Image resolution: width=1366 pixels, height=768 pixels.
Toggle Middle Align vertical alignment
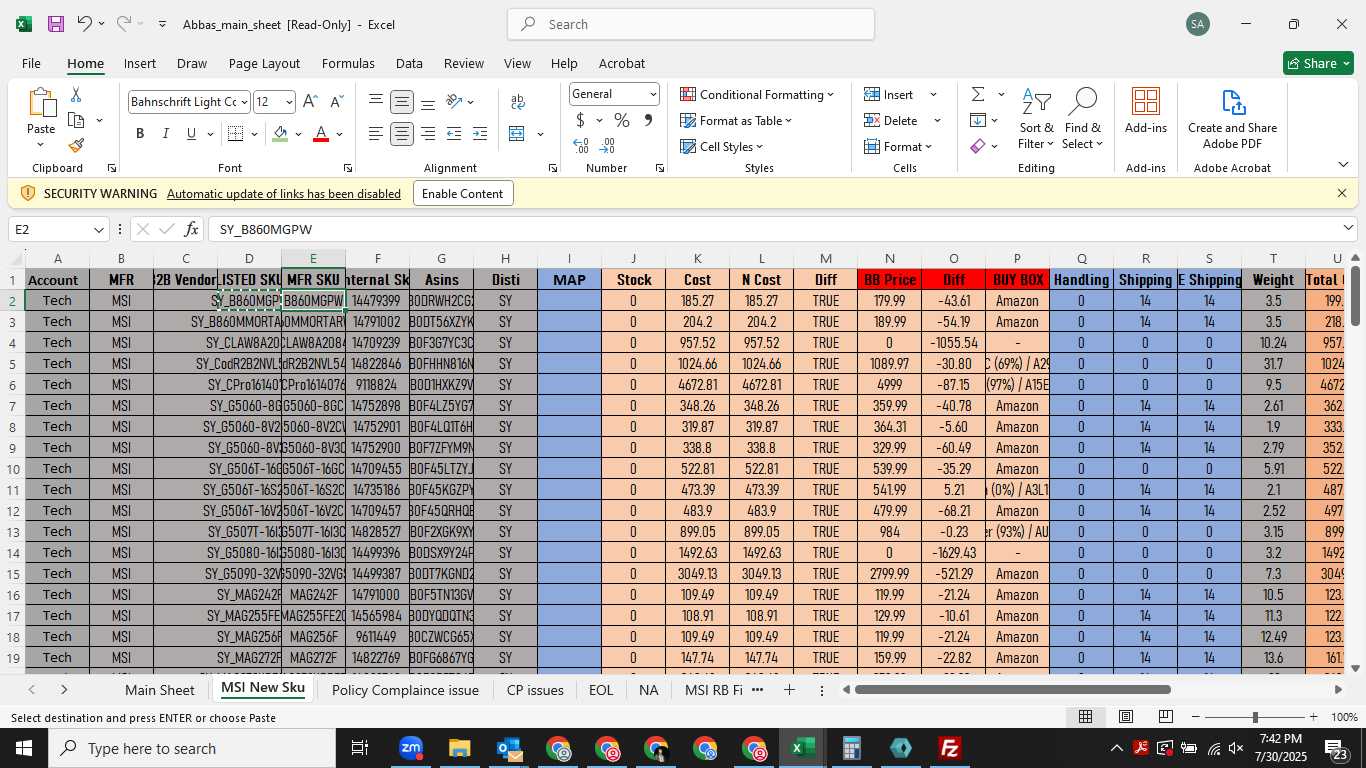coord(402,101)
